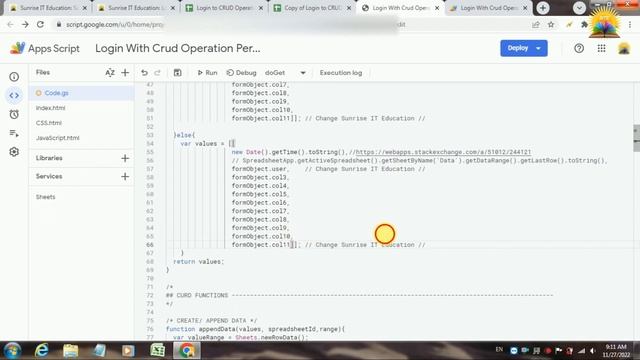Open Project Settings gear icon
The height and width of the screenshot is (360, 640).
14,152
